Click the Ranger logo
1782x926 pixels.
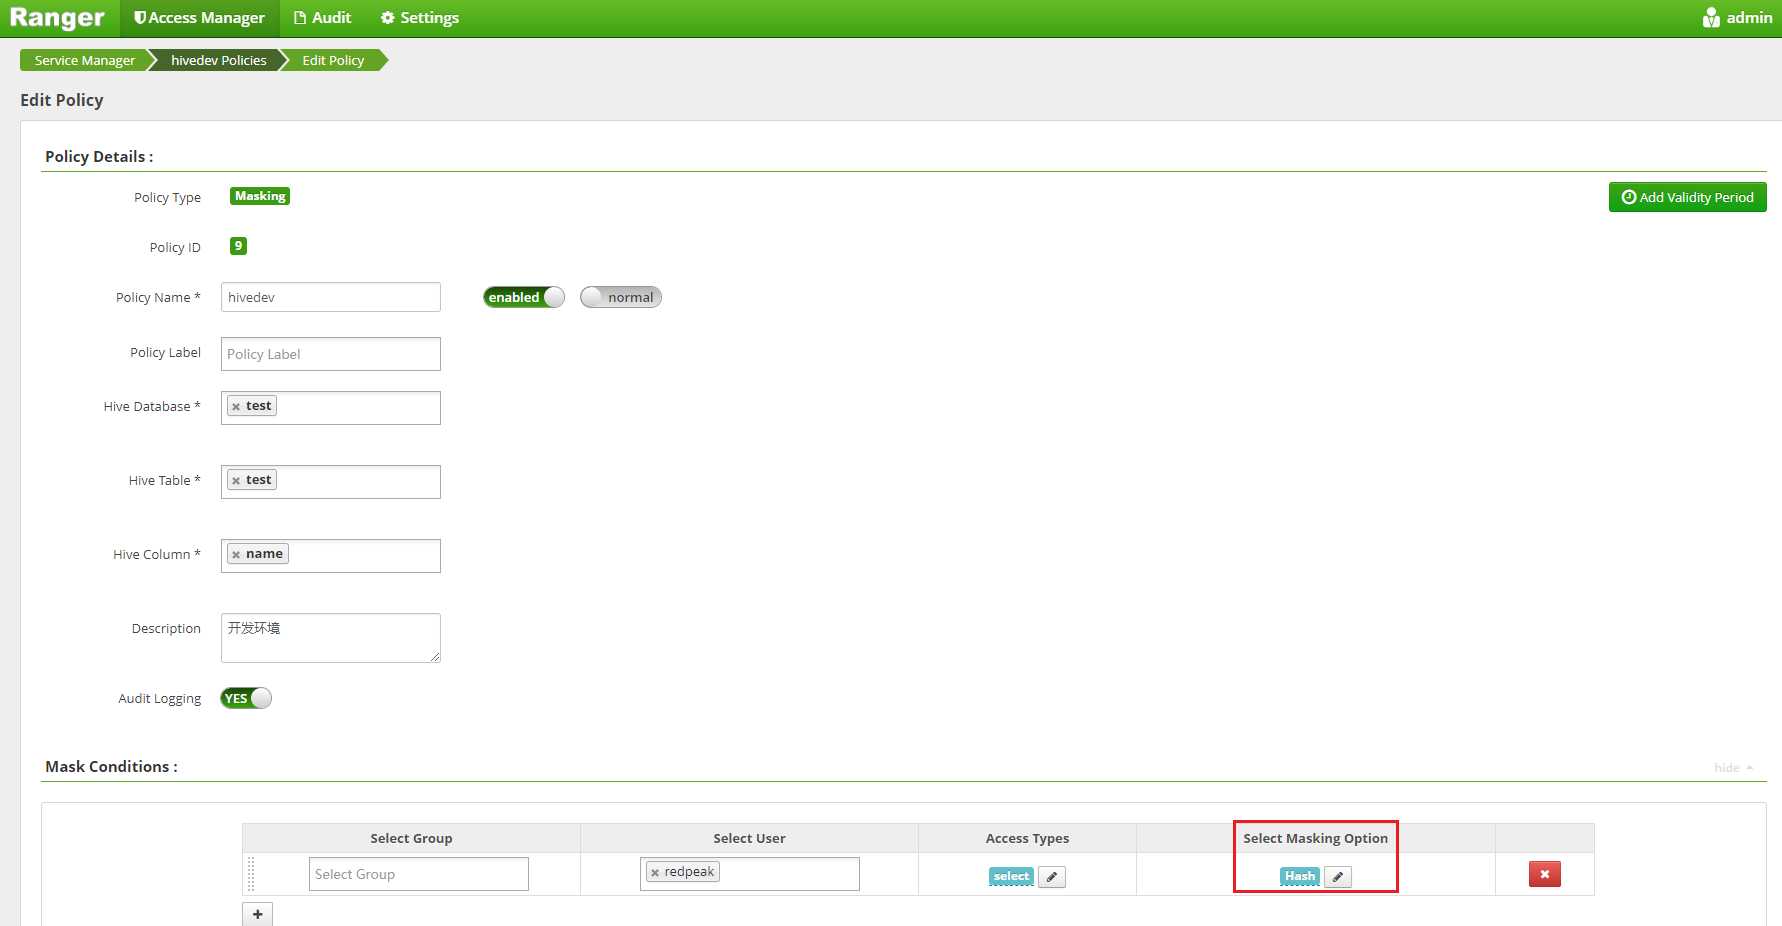point(57,18)
